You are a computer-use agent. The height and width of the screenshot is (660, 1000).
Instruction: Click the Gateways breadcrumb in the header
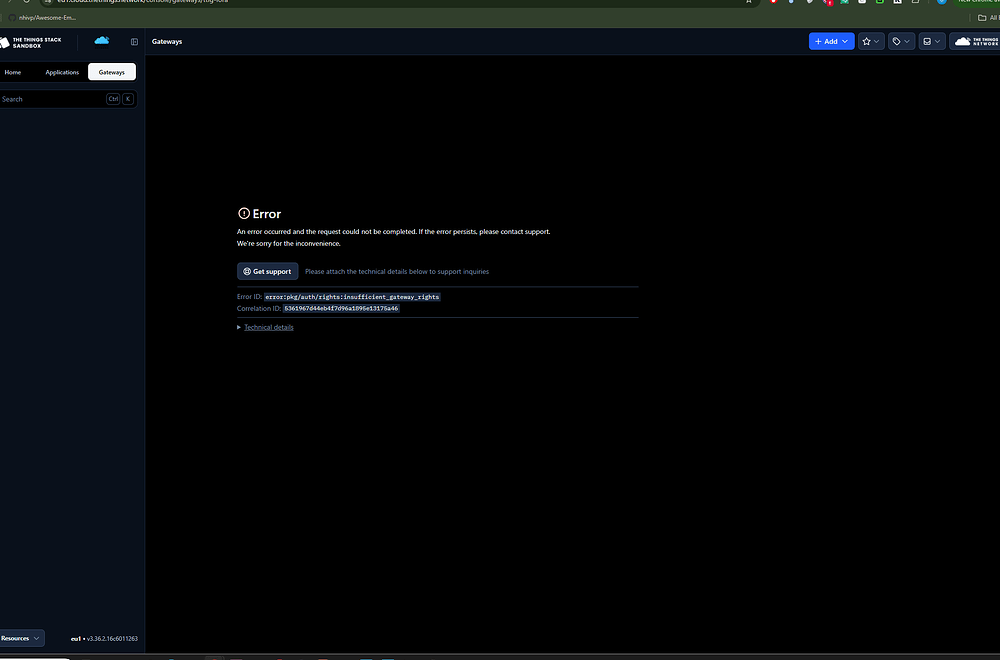coord(167,41)
